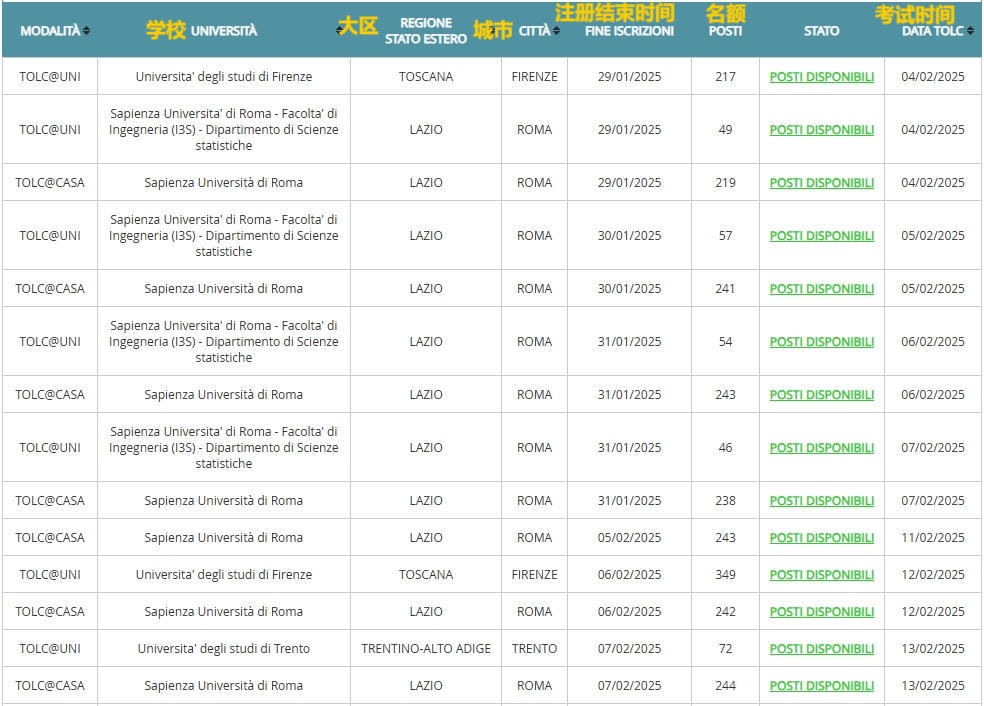
Task: Select the 'TRENTO' city cell
Action: [x=535, y=649]
